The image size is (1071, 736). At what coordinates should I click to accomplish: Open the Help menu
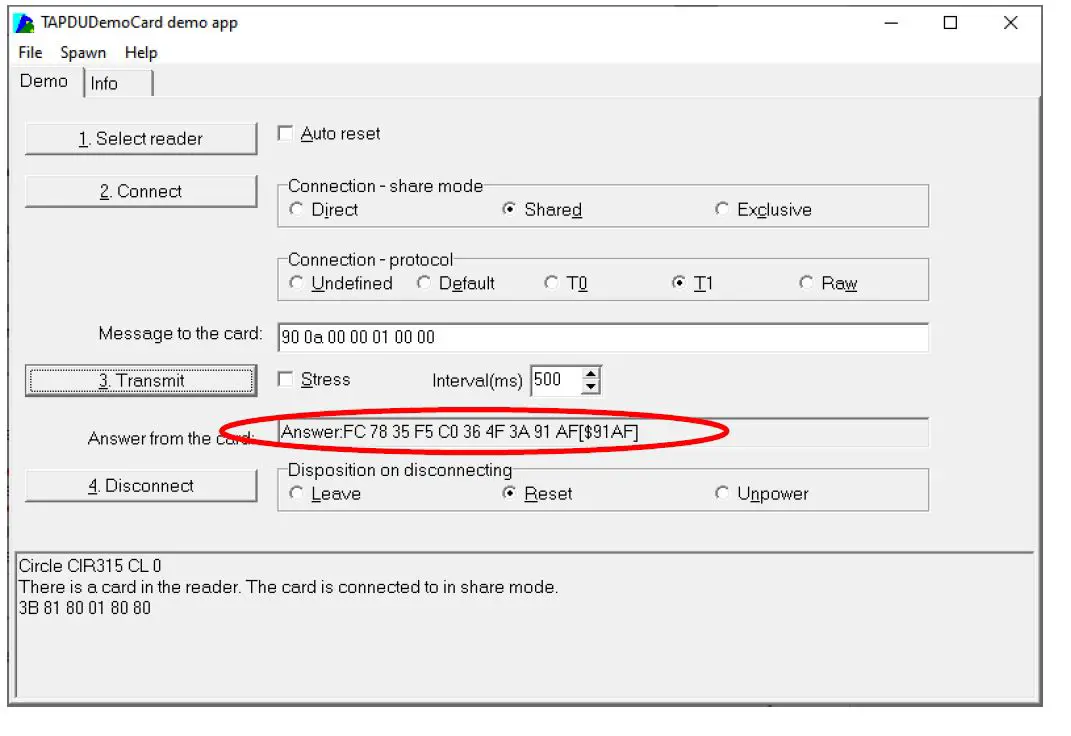141,53
